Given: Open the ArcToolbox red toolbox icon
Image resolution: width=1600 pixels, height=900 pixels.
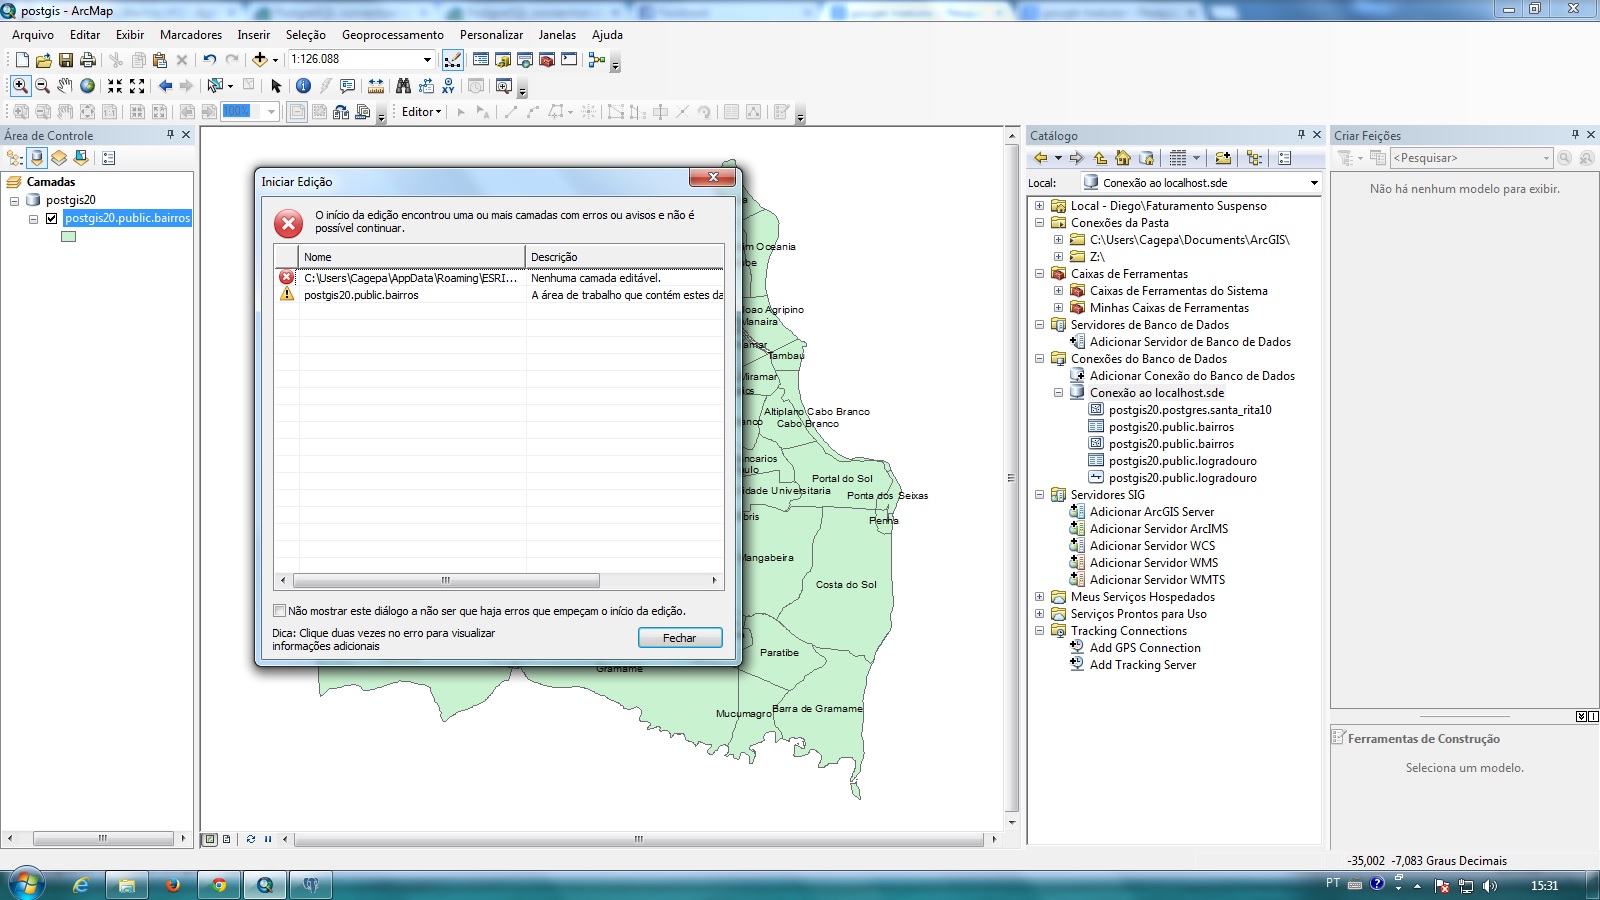Looking at the screenshot, I should click(x=547, y=60).
